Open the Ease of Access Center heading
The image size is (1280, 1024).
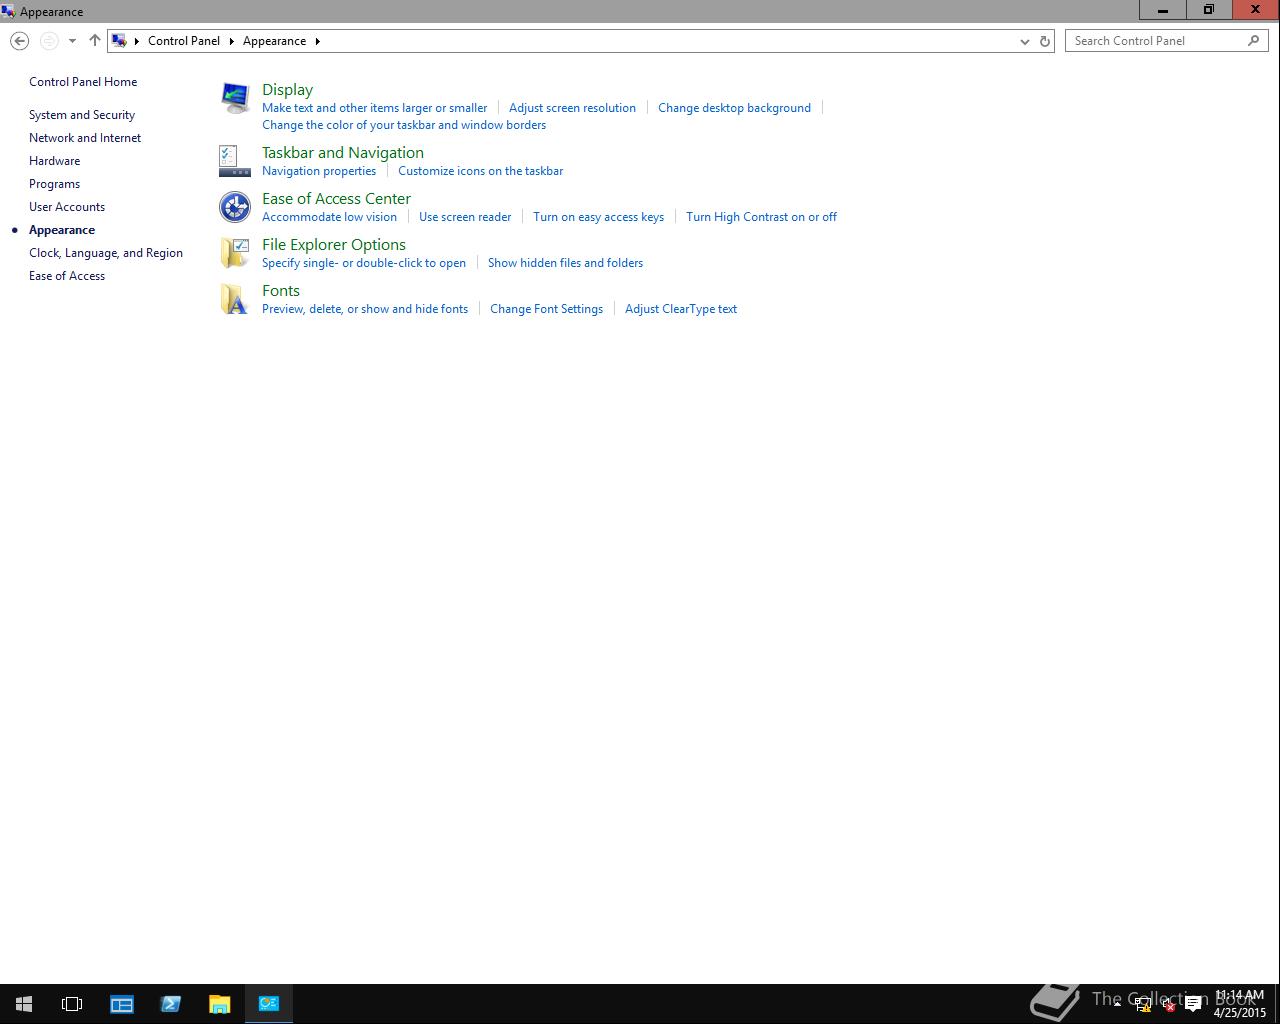click(x=336, y=199)
